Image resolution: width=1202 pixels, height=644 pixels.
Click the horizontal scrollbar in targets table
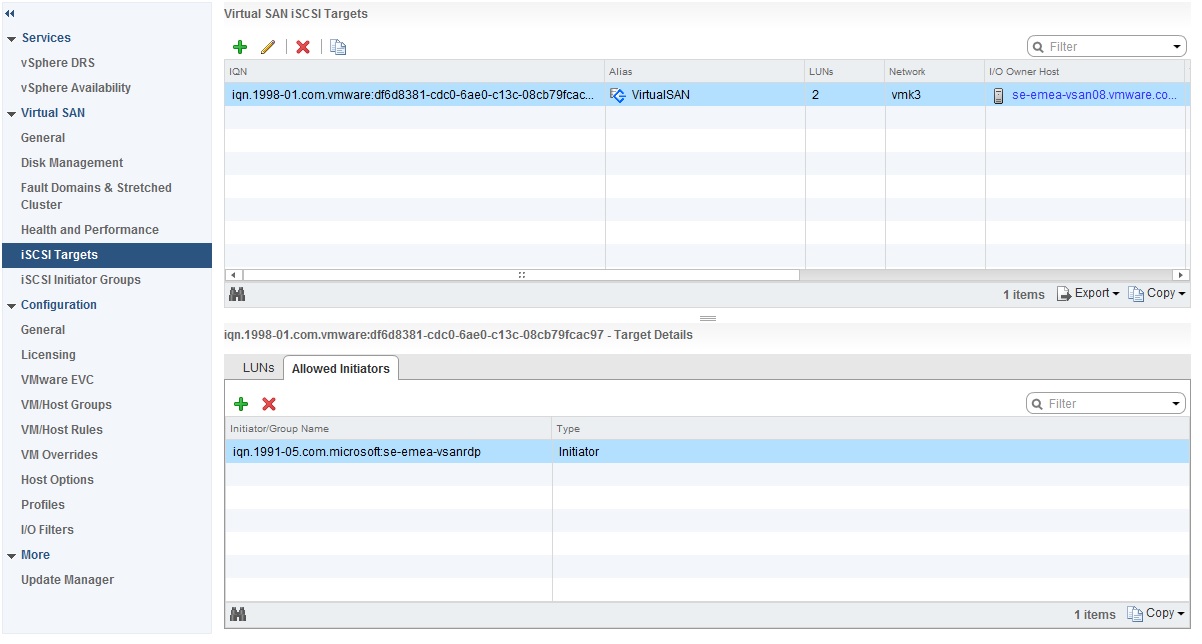pyautogui.click(x=520, y=275)
